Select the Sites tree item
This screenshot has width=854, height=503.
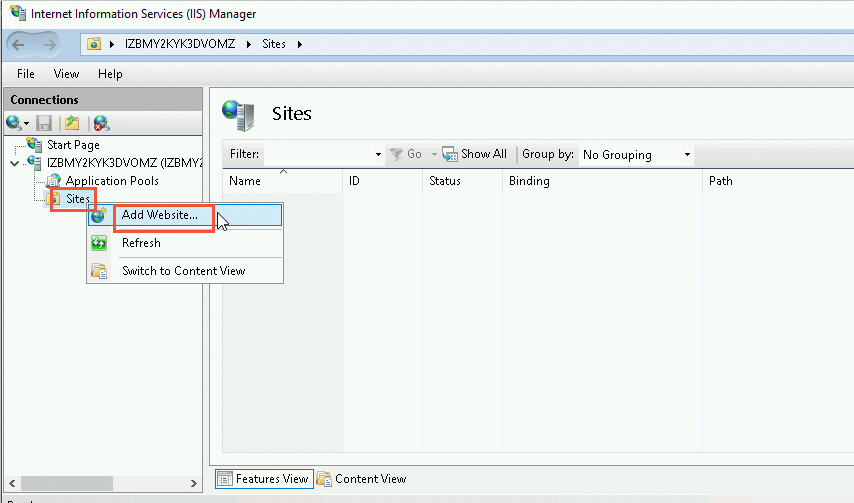[77, 199]
